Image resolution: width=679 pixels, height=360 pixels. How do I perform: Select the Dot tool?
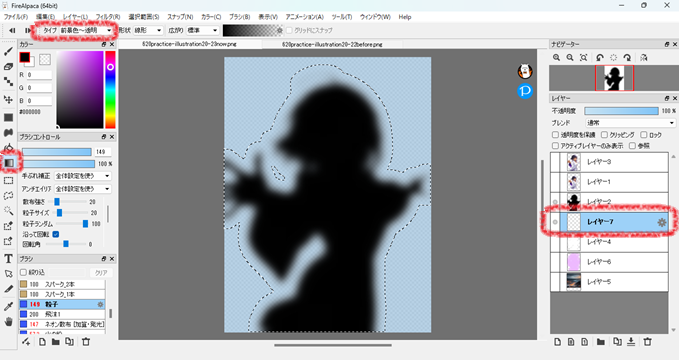coord(8,81)
